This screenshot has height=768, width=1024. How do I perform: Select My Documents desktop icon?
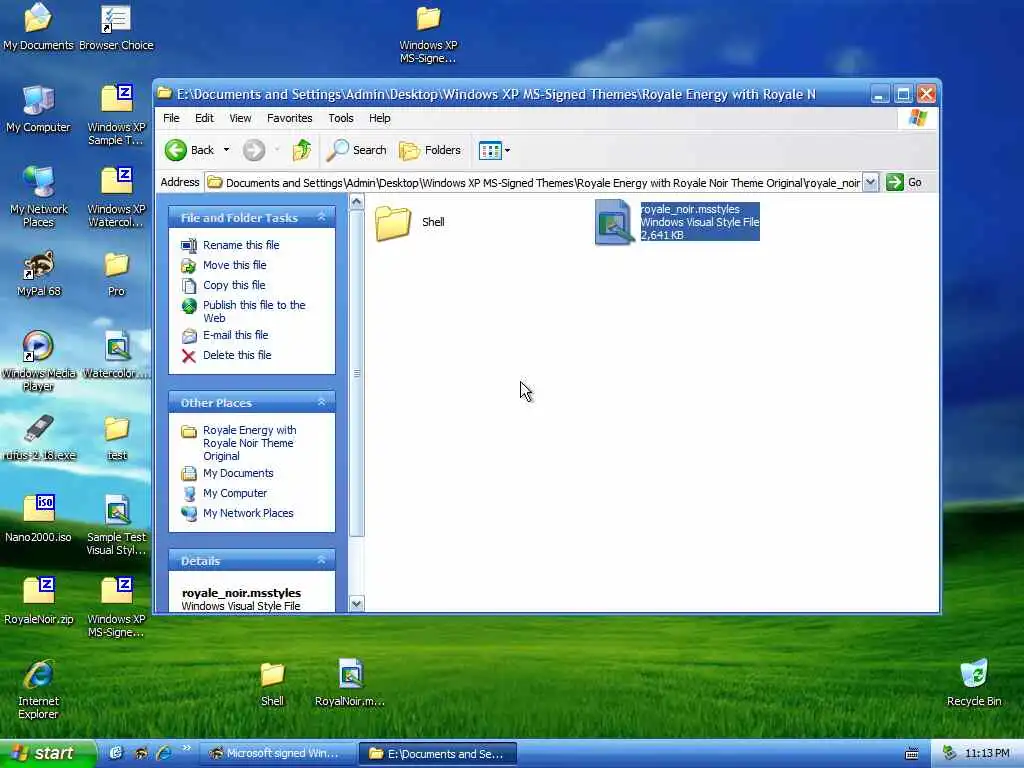[x=38, y=27]
